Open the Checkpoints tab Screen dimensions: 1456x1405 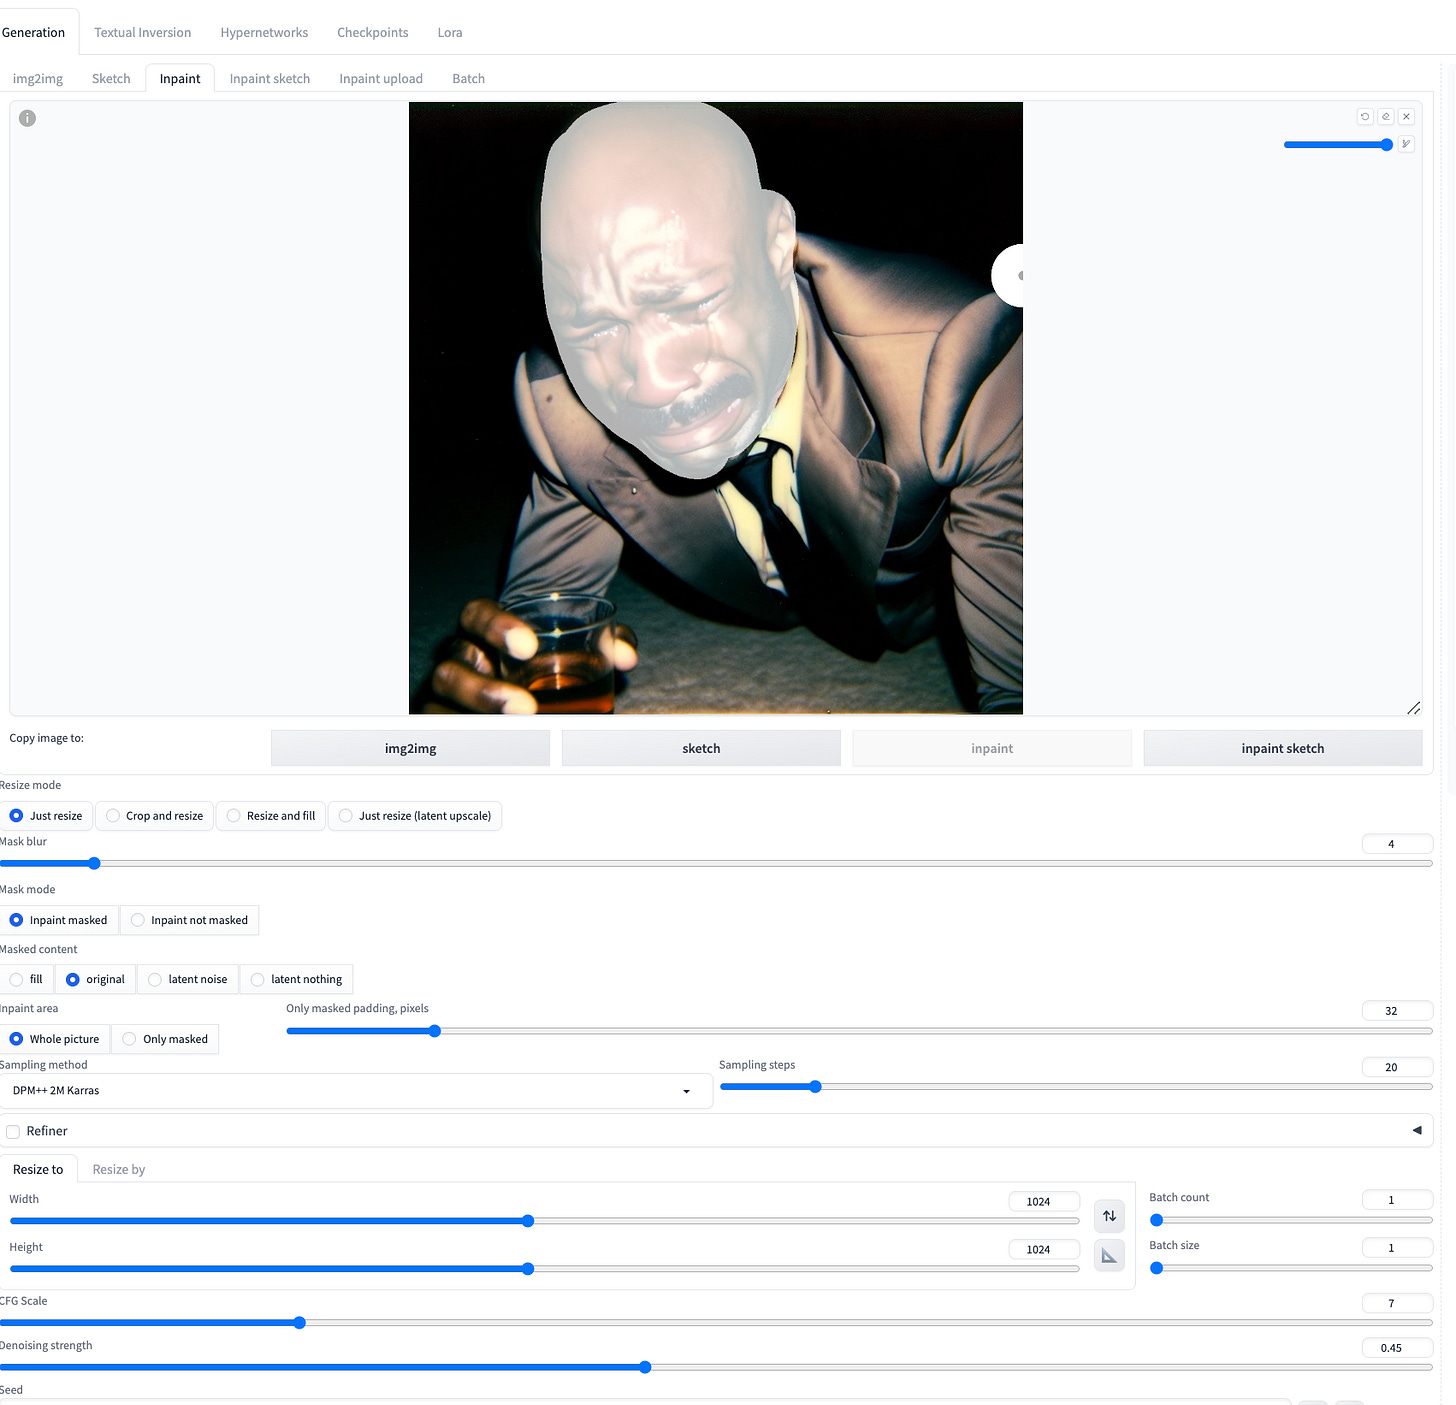(372, 33)
